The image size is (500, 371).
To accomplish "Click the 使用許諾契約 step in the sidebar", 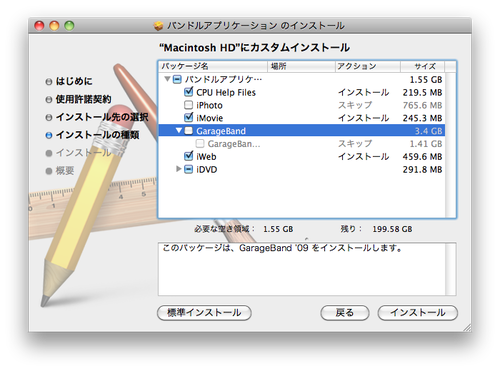I will click(83, 99).
